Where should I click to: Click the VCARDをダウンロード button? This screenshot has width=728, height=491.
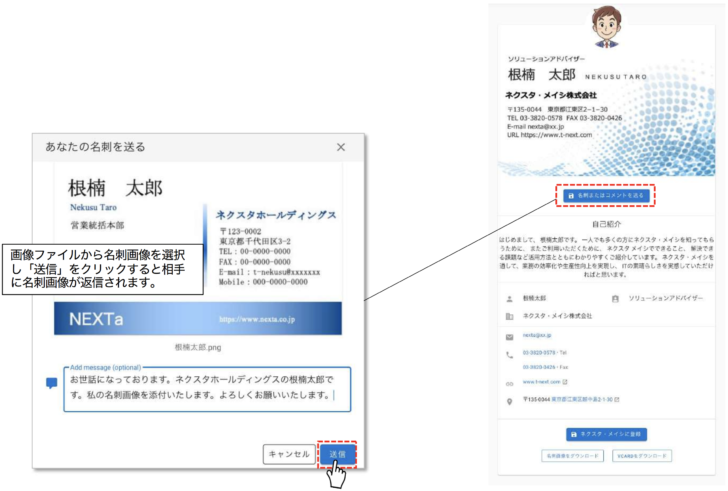[x=642, y=456]
